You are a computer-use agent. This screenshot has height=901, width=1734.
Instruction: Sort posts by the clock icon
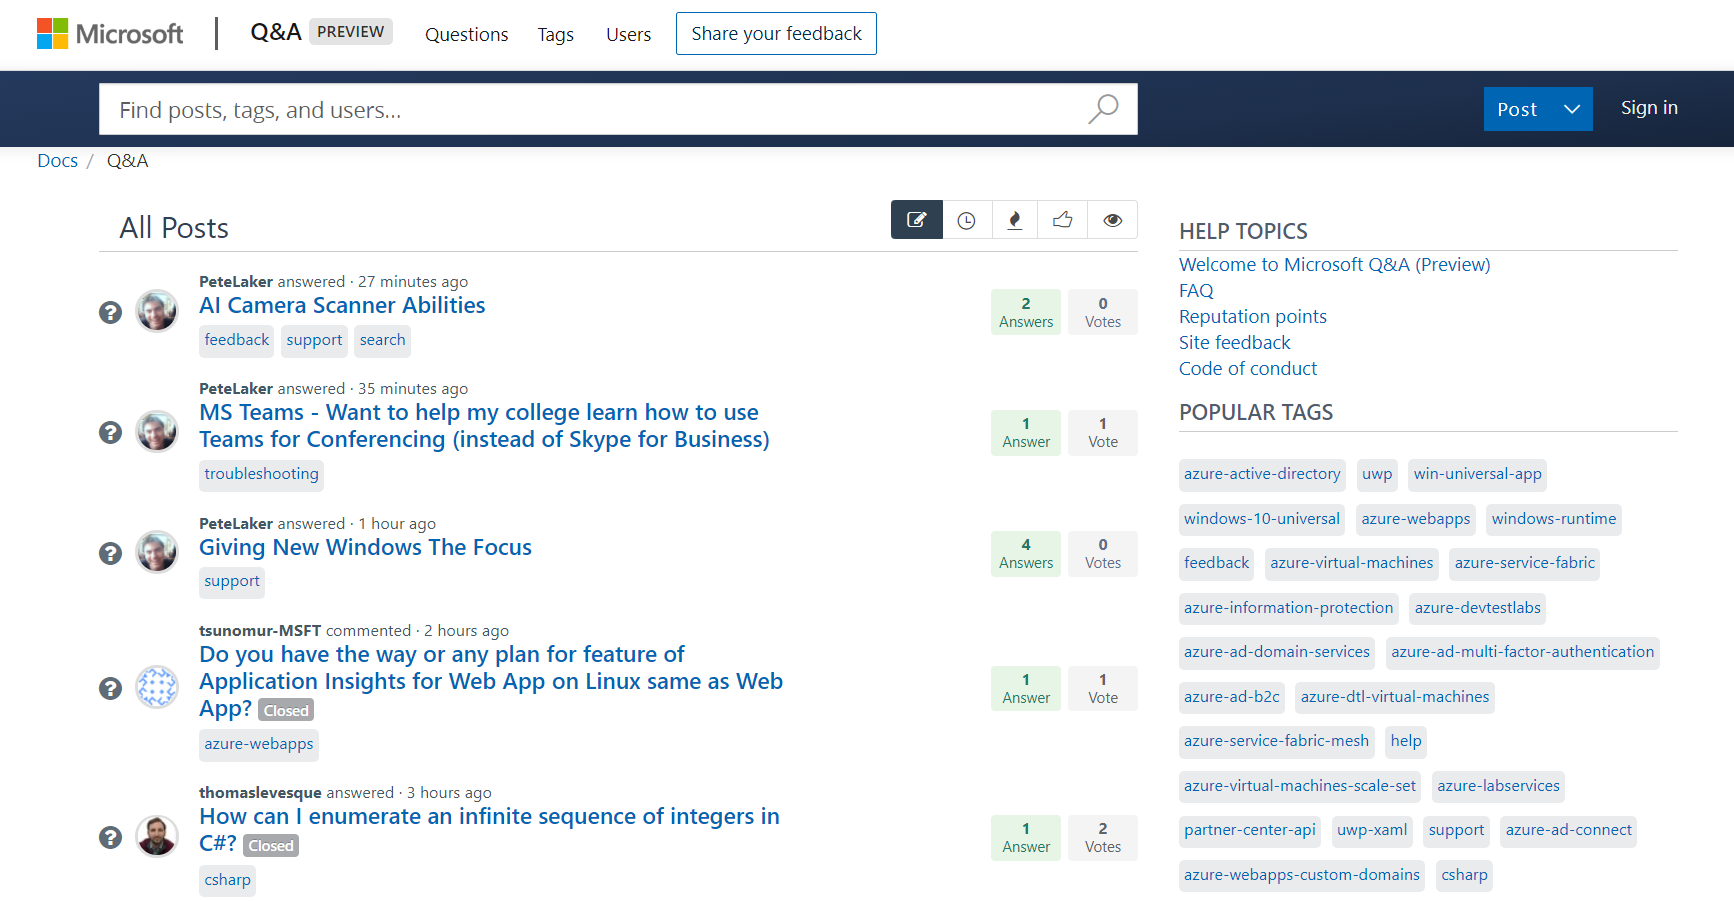pos(966,220)
